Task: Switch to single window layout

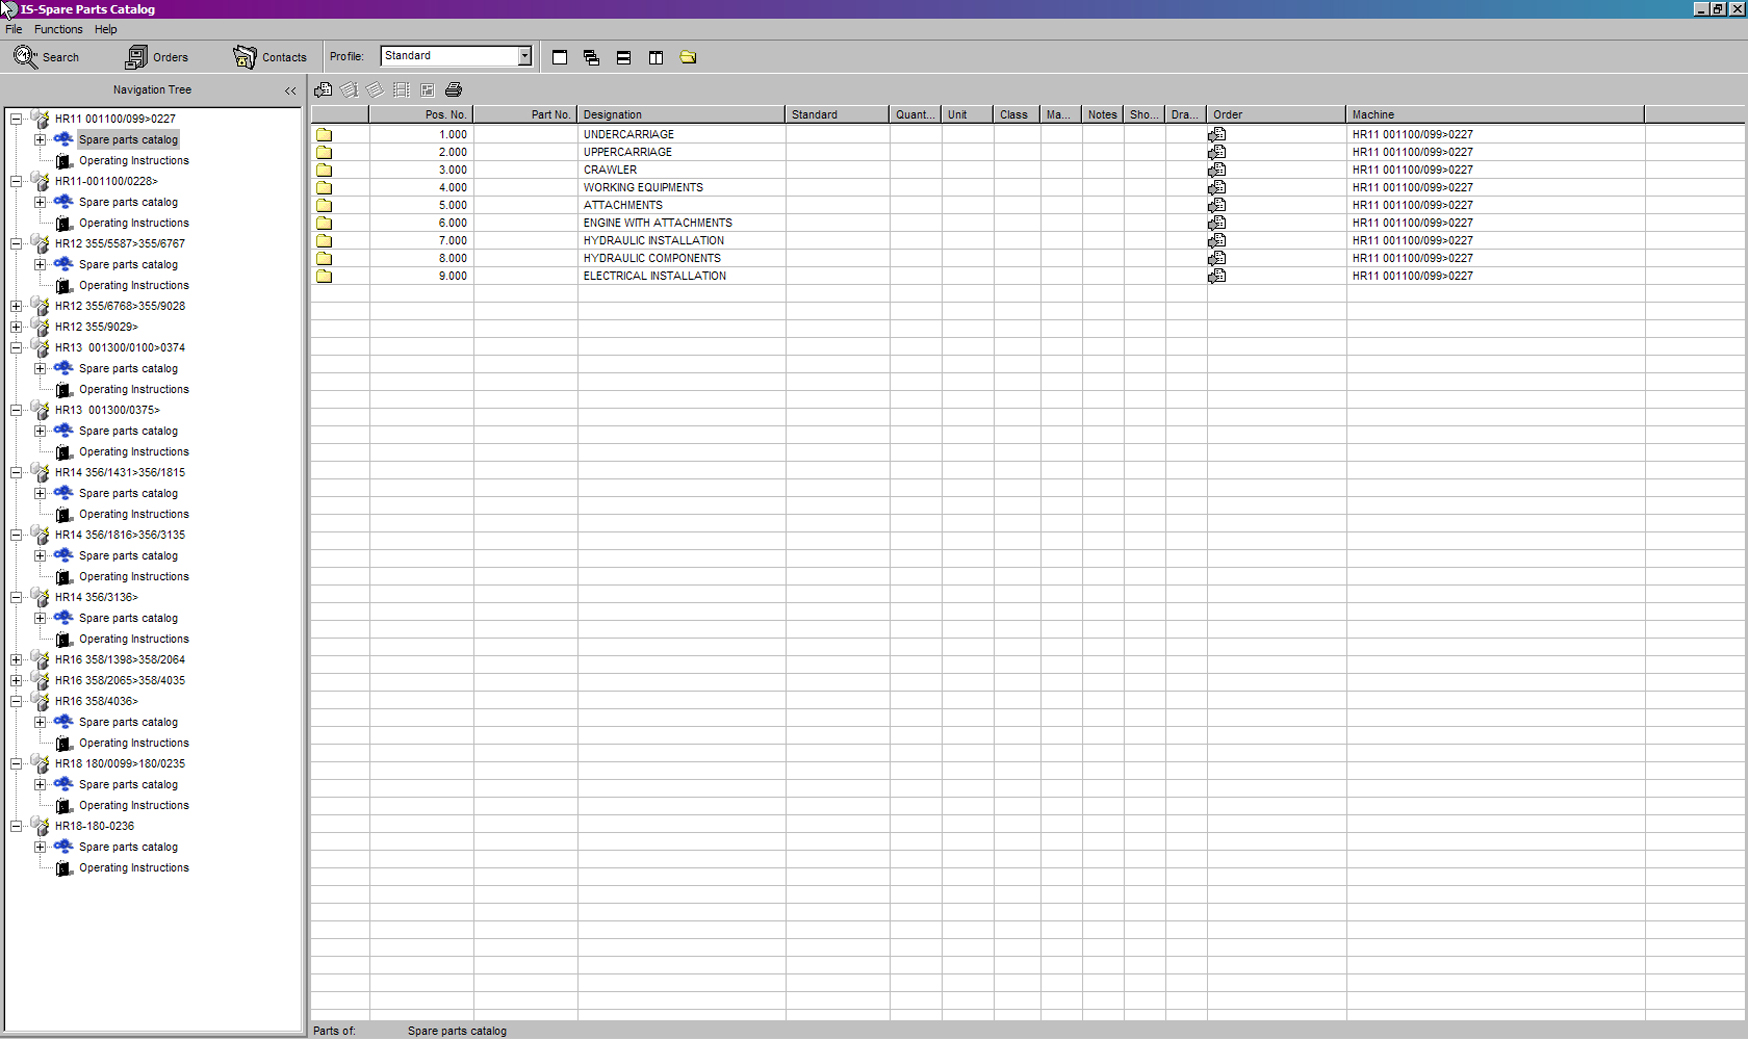Action: [559, 58]
